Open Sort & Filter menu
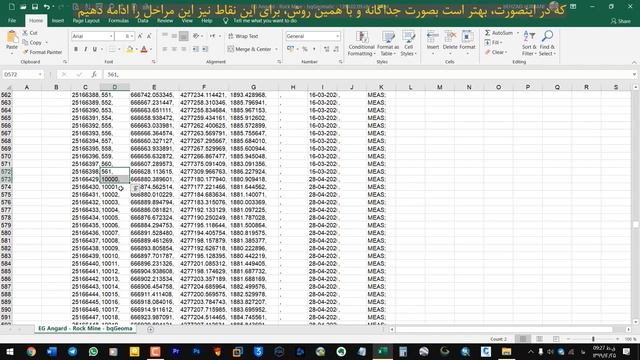Viewport: 640px width, 360px height. coord(529,43)
